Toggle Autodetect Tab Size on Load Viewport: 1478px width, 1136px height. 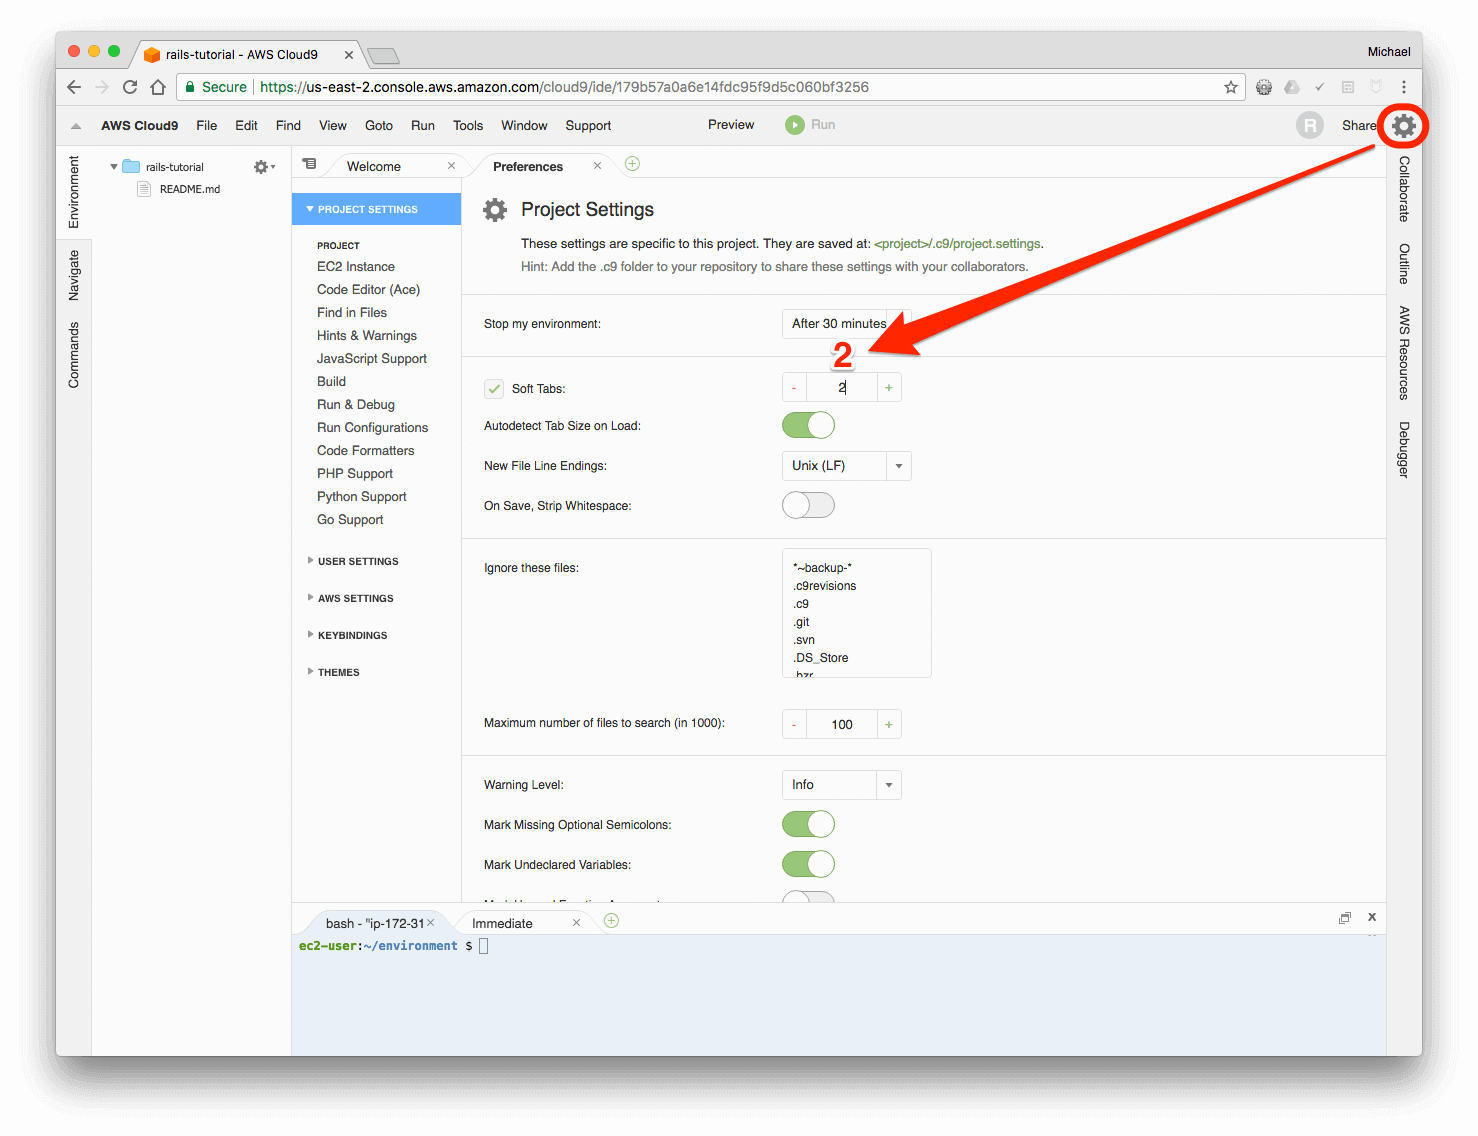(808, 425)
